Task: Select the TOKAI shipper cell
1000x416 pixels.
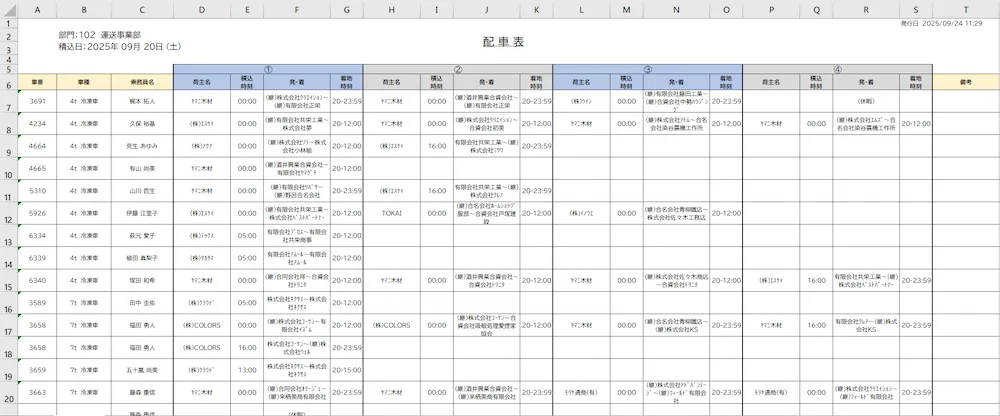Action: (x=391, y=213)
